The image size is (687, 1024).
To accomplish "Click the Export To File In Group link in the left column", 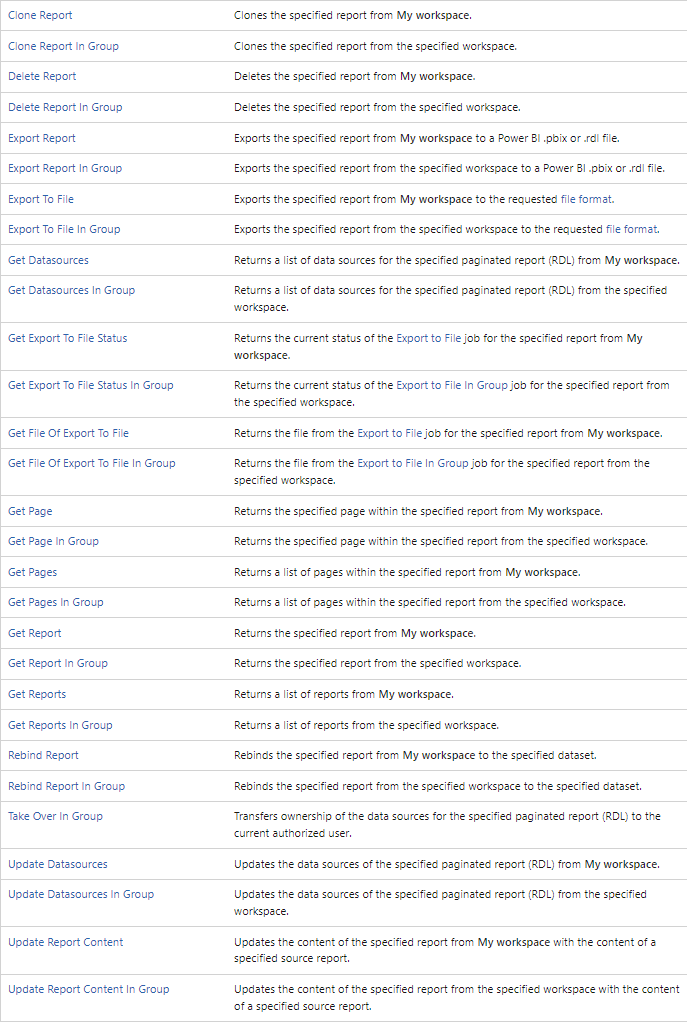I will tap(64, 229).
